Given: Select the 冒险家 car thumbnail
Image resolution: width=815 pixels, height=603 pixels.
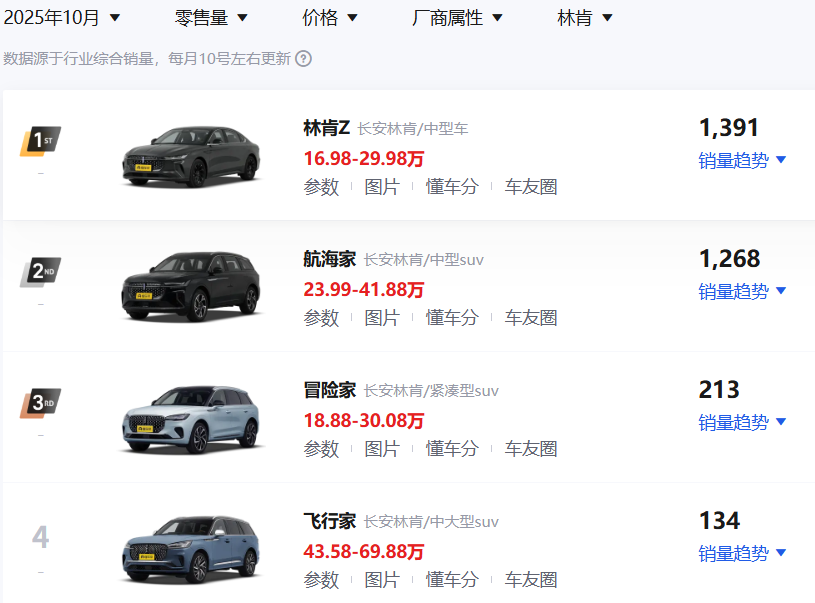Looking at the screenshot, I should point(191,419).
